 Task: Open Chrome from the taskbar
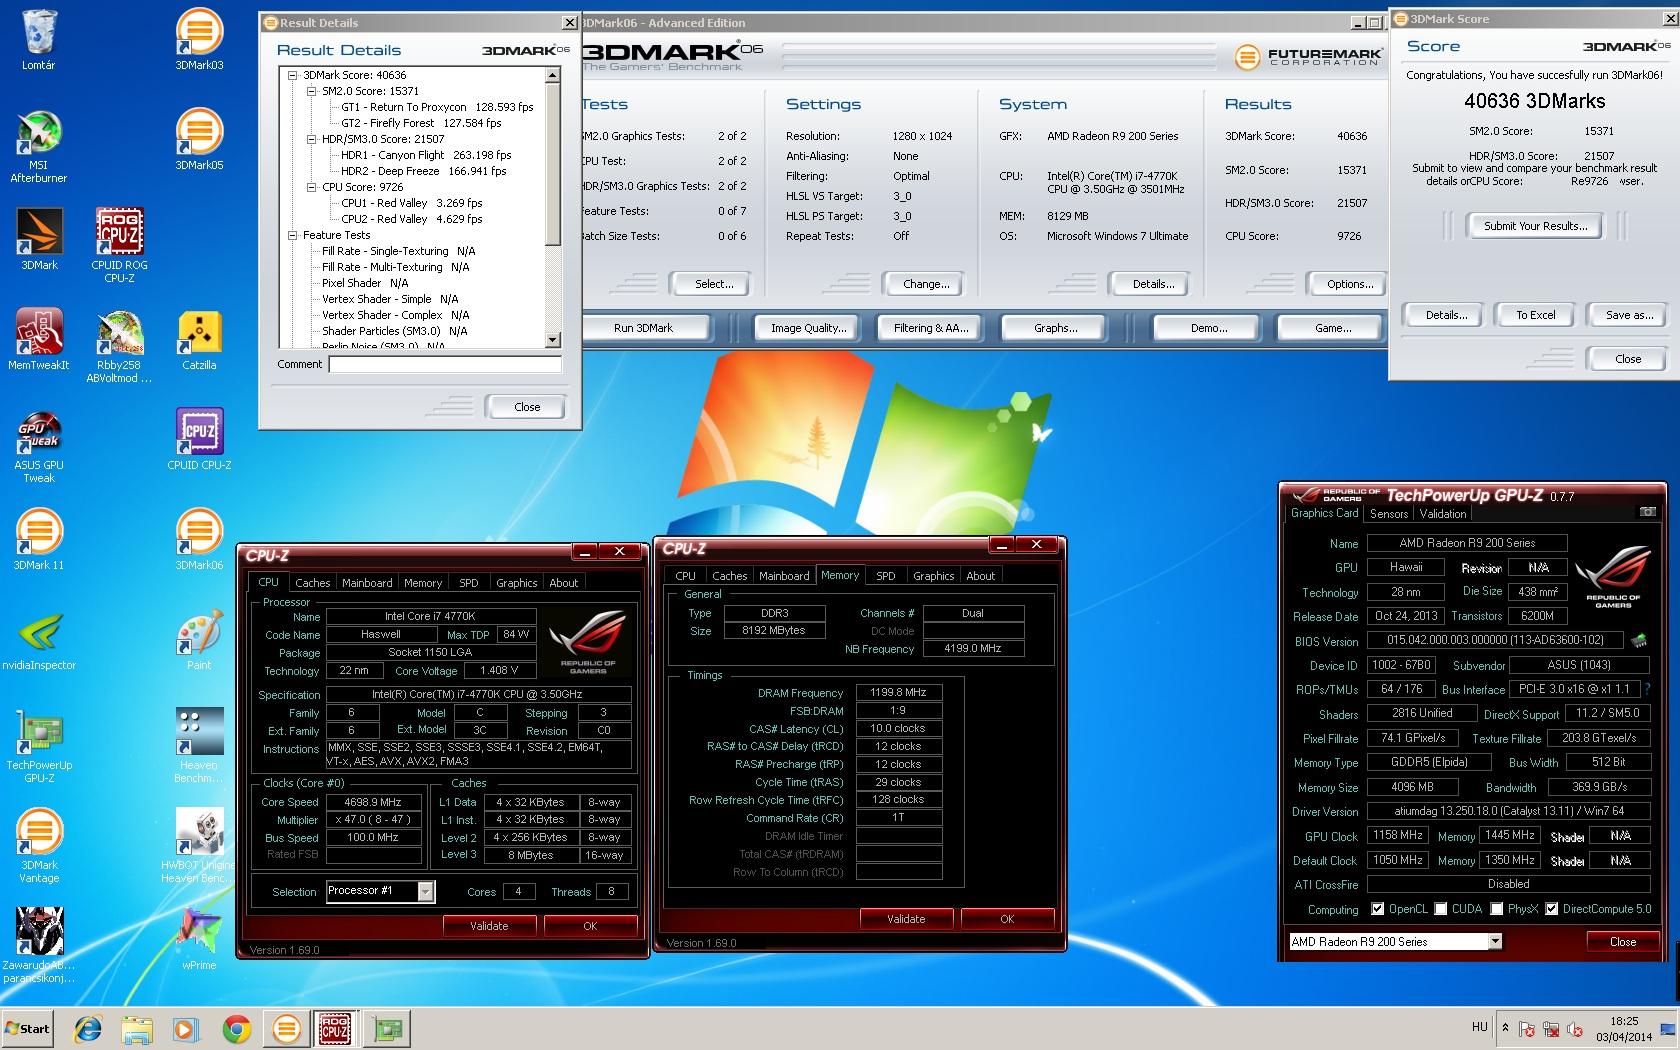tap(237, 1029)
